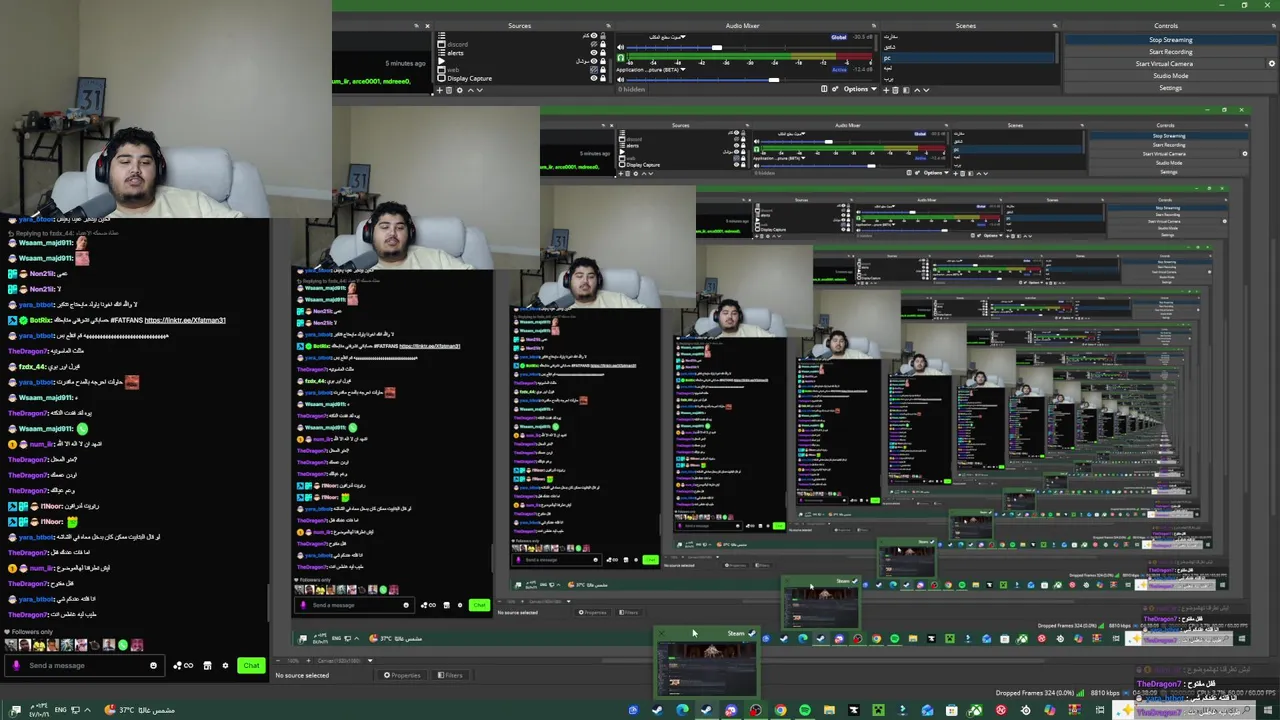Click Stop Streaming in main OBS Controls
This screenshot has height=720, width=1280.
[x=1171, y=40]
